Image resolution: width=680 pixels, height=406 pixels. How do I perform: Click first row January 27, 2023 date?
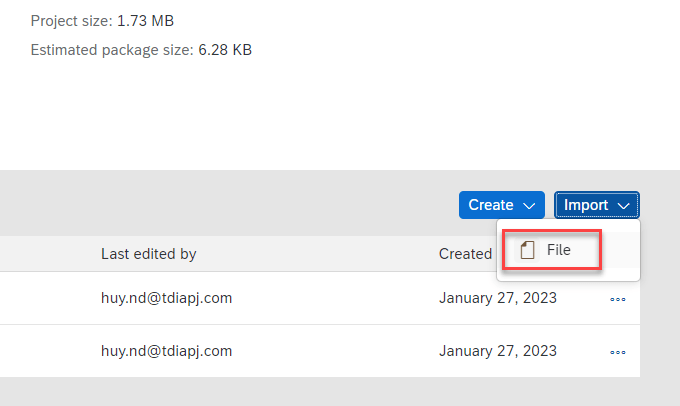497,297
